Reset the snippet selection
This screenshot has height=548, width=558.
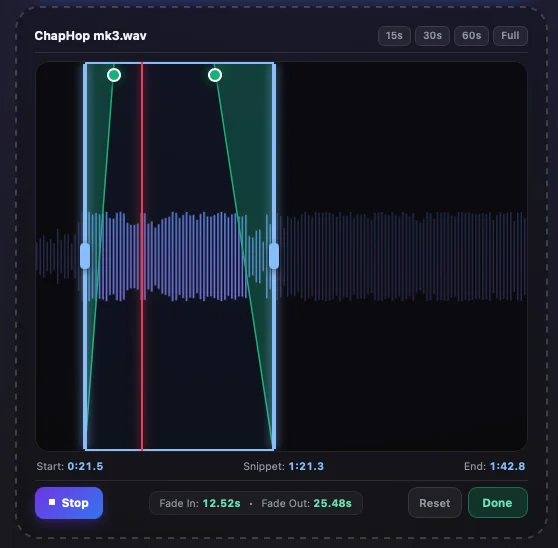[x=435, y=503]
